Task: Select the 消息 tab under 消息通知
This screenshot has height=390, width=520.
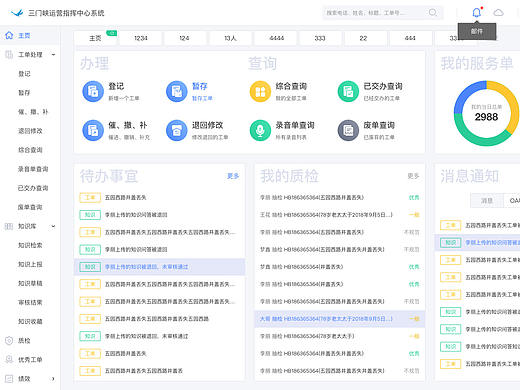Action: (487, 200)
